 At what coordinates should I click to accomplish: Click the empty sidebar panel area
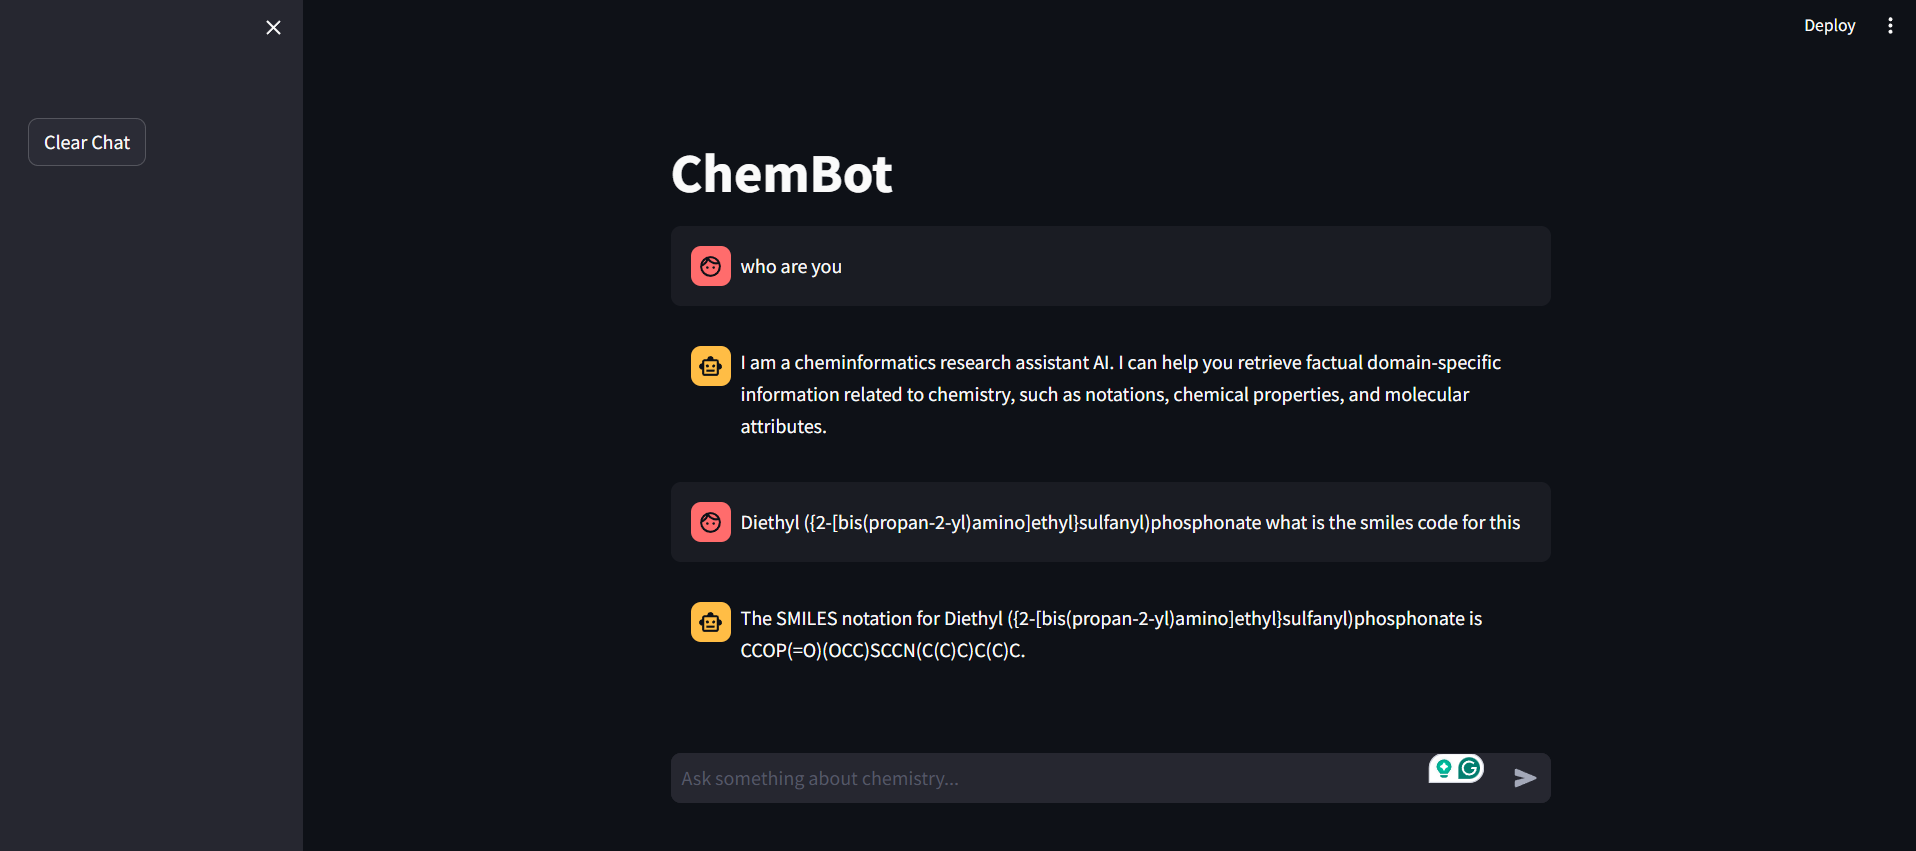[150, 500]
